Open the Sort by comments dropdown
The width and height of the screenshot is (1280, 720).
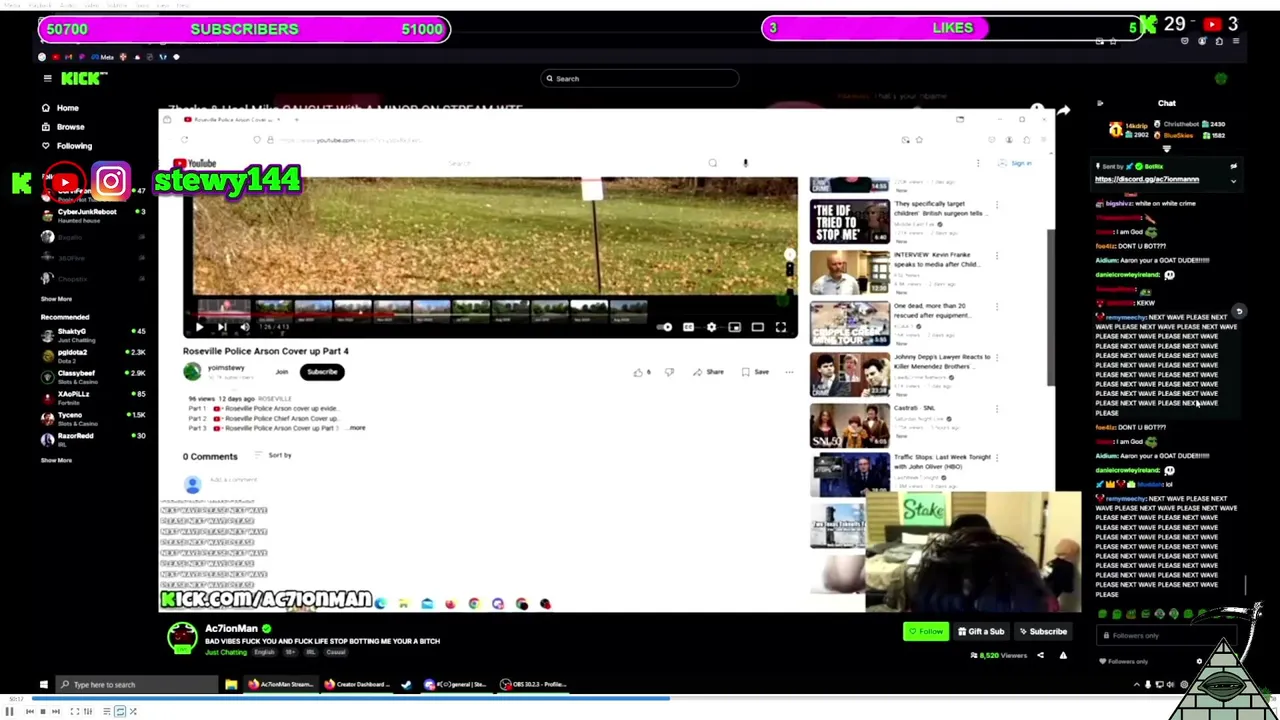pyautogui.click(x=275, y=455)
